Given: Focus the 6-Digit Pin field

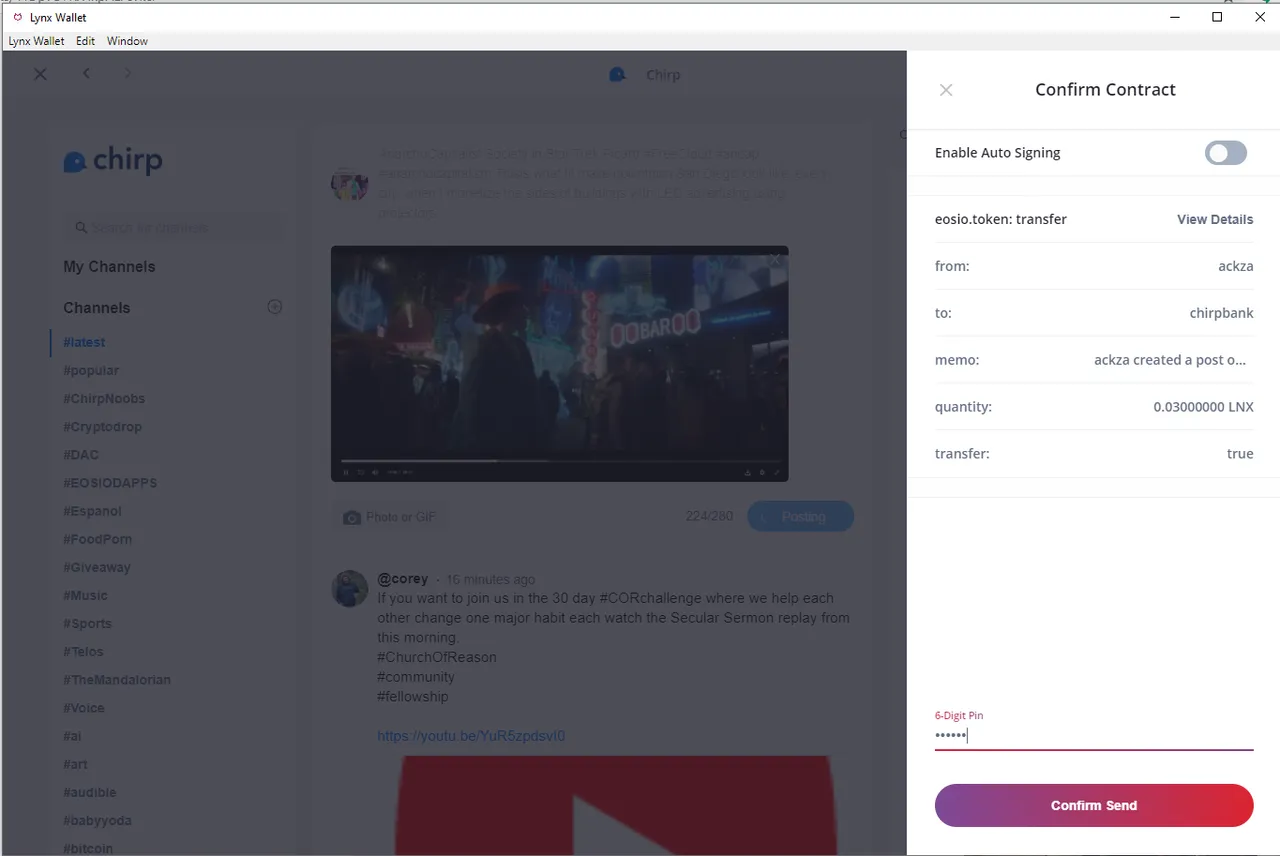Looking at the screenshot, I should (x=1094, y=736).
